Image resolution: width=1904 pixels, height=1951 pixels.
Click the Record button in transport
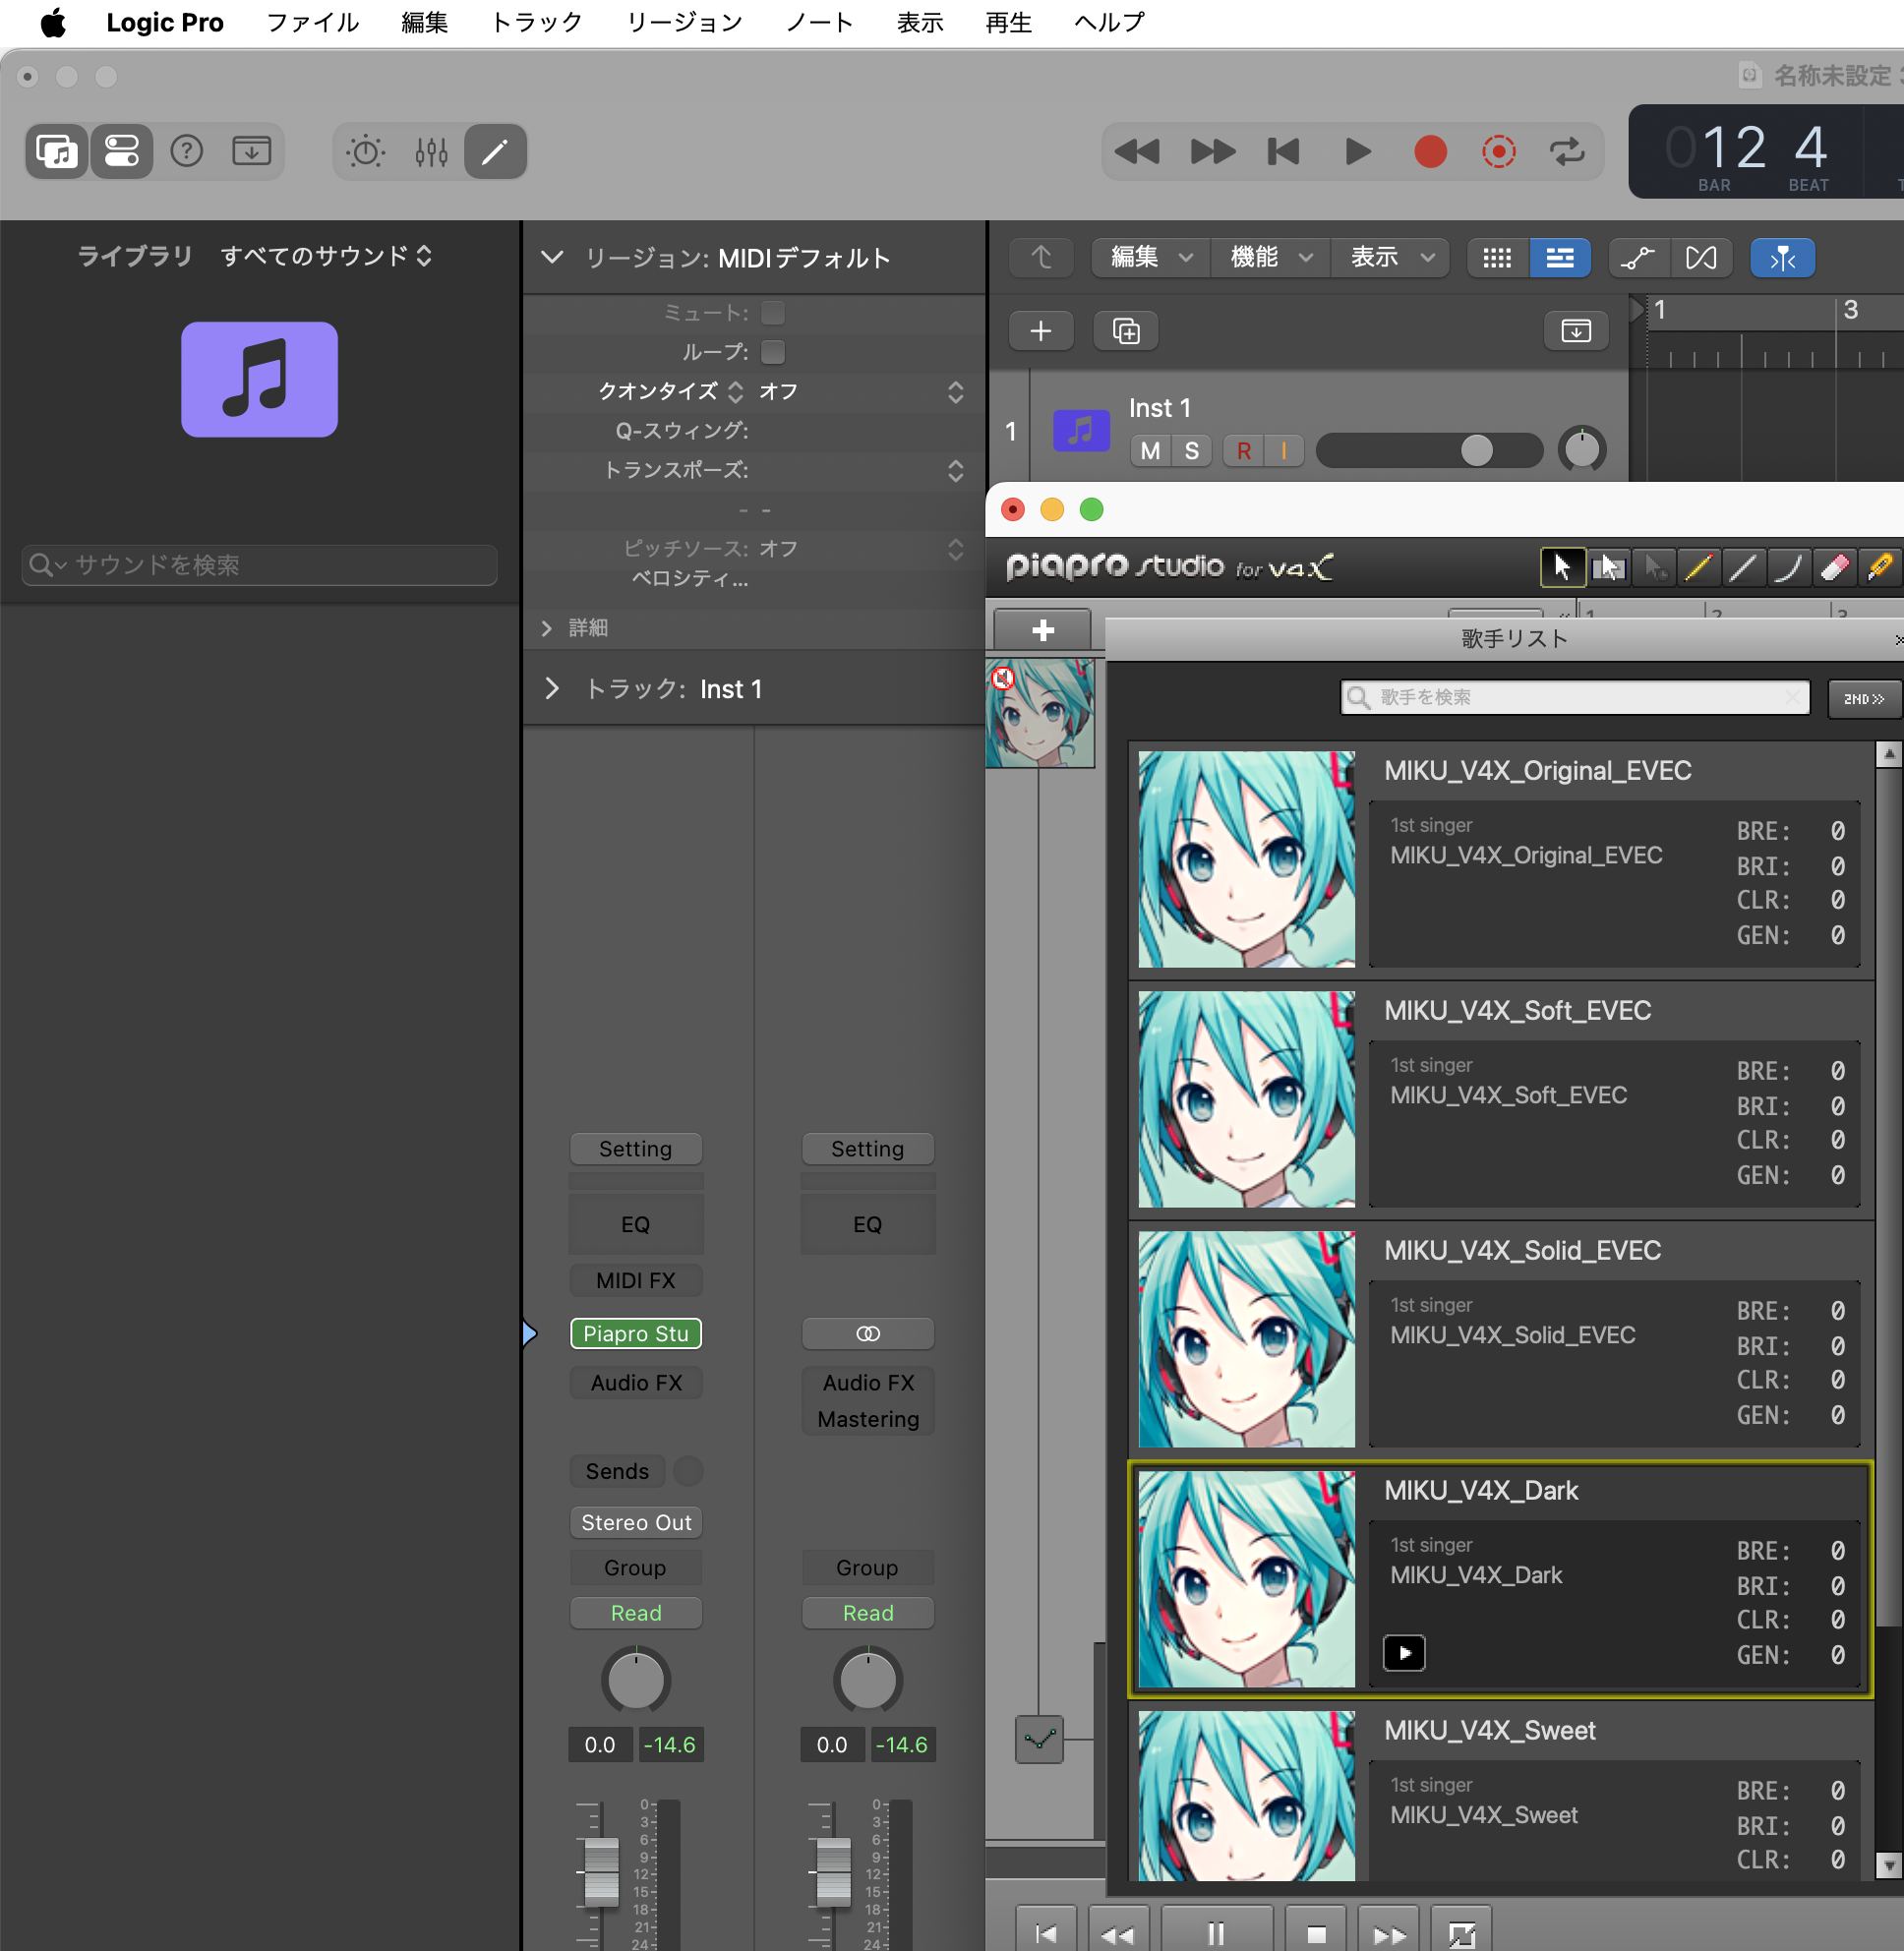point(1429,152)
